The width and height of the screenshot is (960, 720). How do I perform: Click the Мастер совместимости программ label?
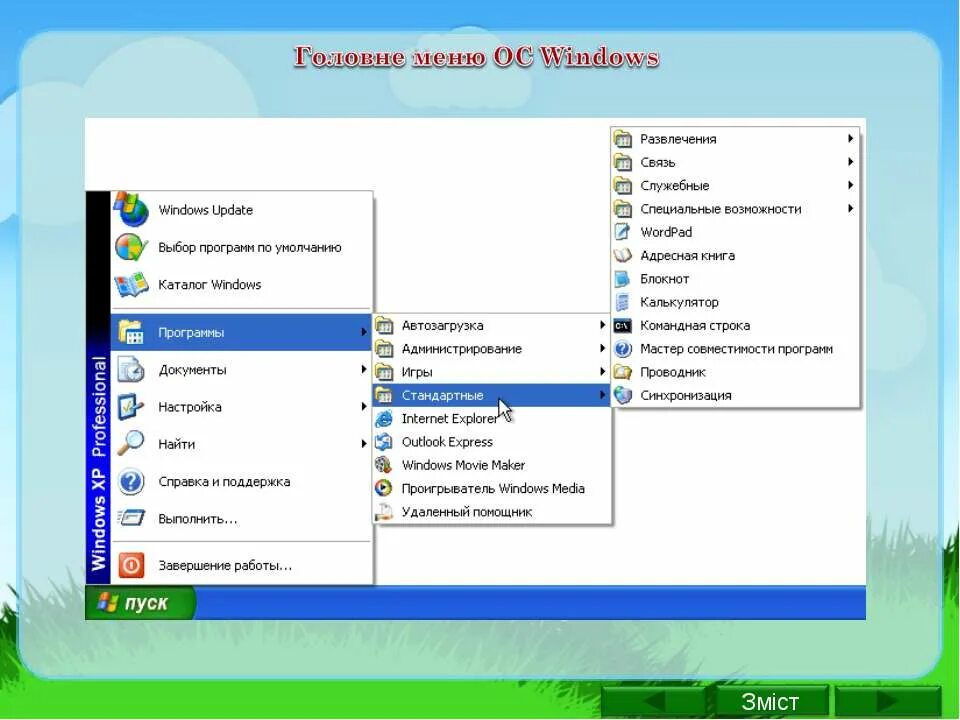(737, 349)
